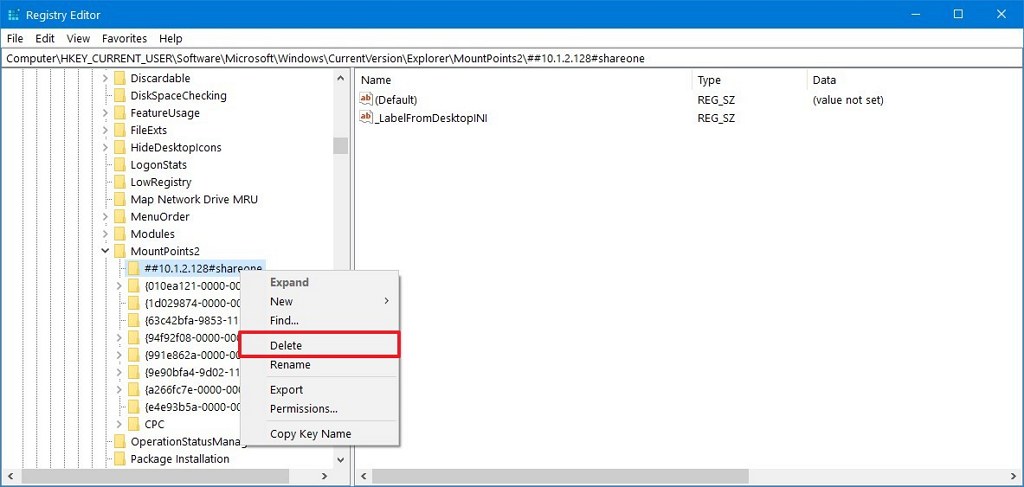The width and height of the screenshot is (1024, 487).
Task: Choose Copy Key Name from context menu
Action: pos(319,433)
